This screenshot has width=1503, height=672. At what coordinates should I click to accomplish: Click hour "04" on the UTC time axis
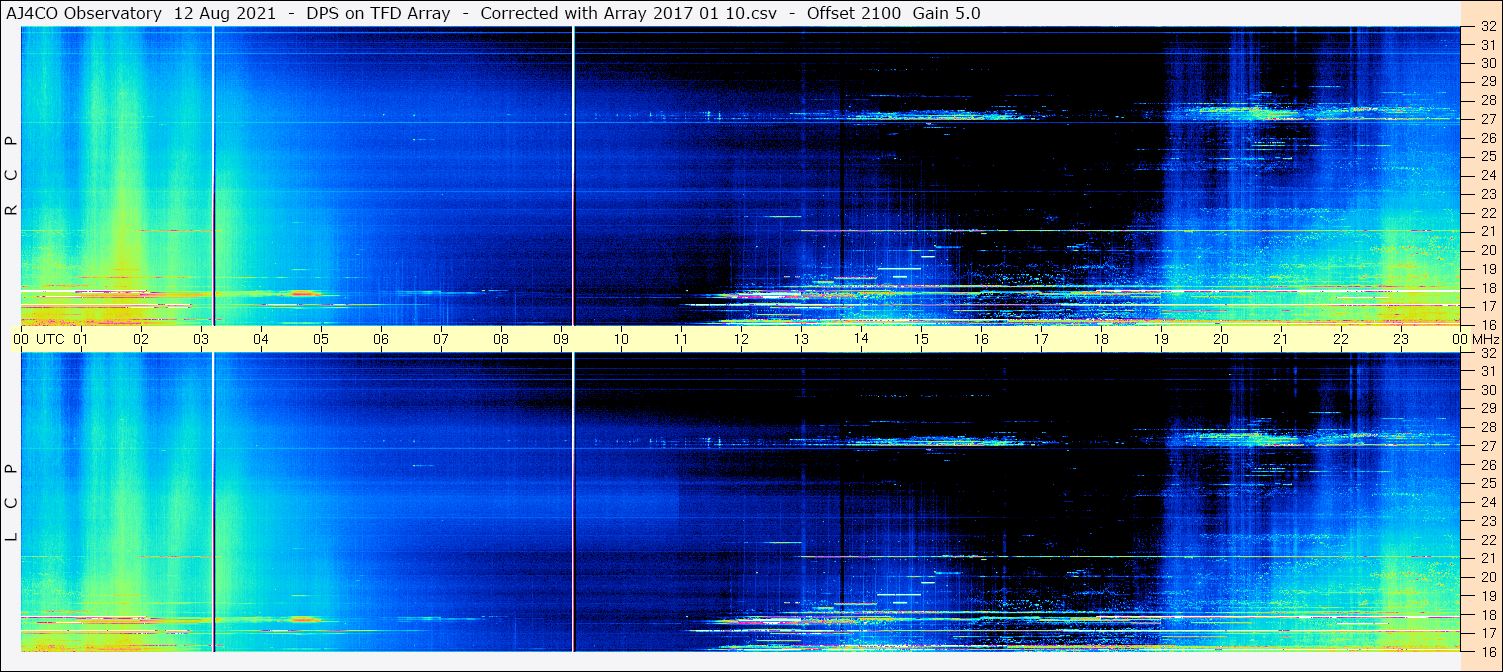pos(261,339)
